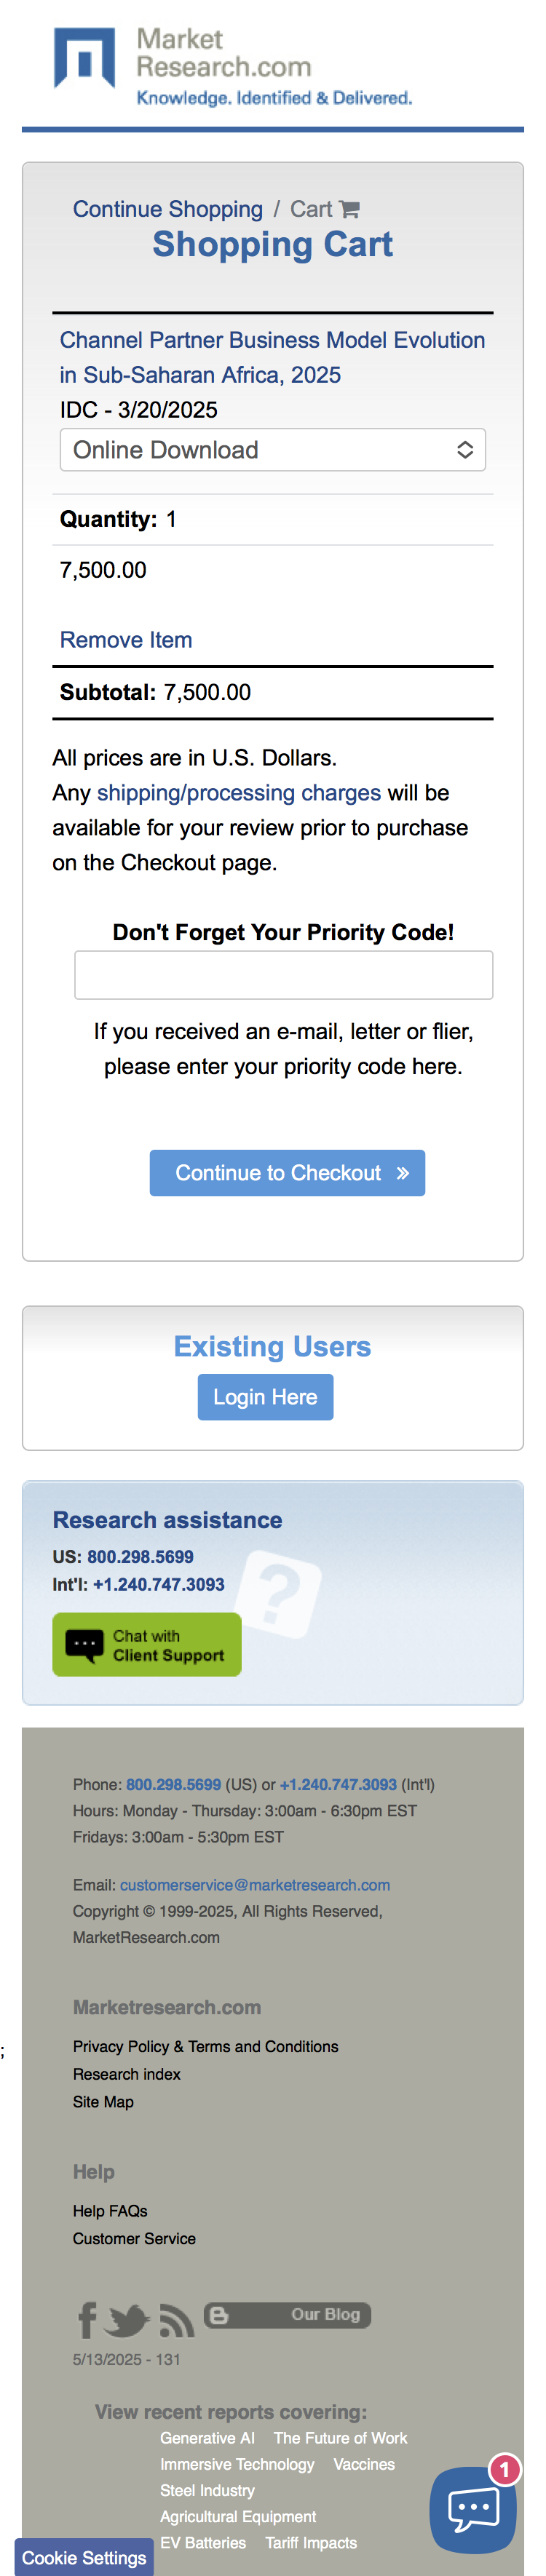Viewport: 546px width, 2576px height.
Task: Email customerservice@marketresearch.com
Action: [255, 1884]
